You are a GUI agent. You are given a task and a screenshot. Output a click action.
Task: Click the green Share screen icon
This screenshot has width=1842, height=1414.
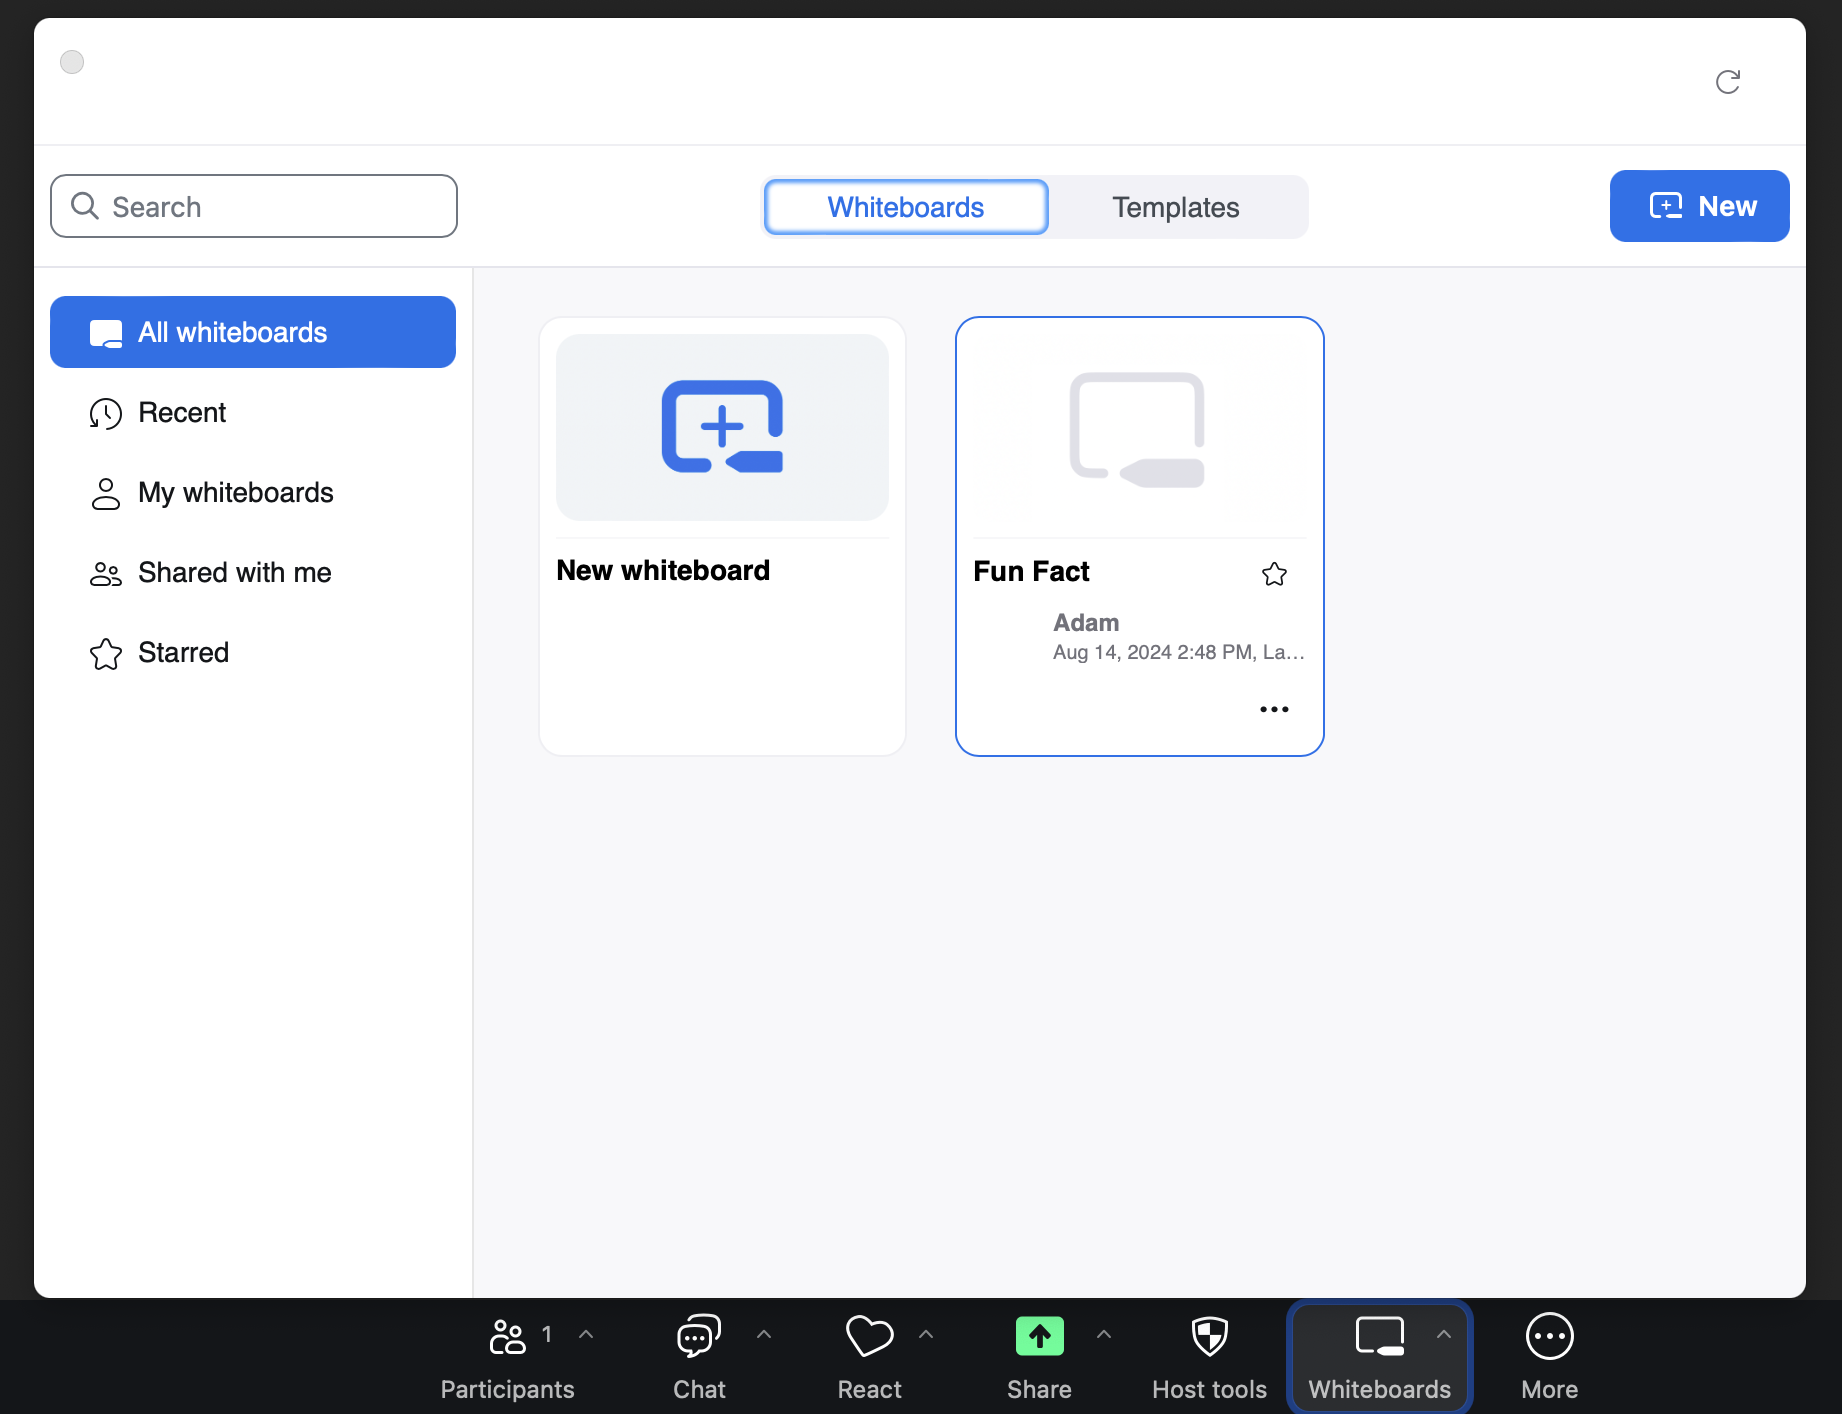[x=1039, y=1337]
